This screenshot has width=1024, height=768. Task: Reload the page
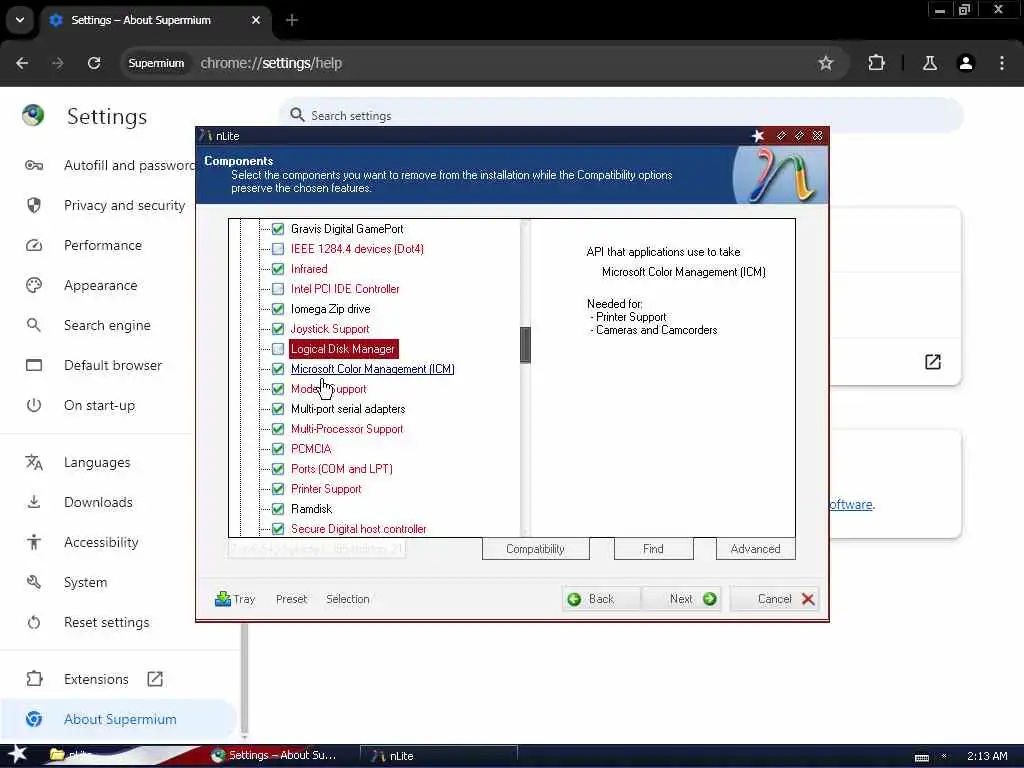[94, 63]
